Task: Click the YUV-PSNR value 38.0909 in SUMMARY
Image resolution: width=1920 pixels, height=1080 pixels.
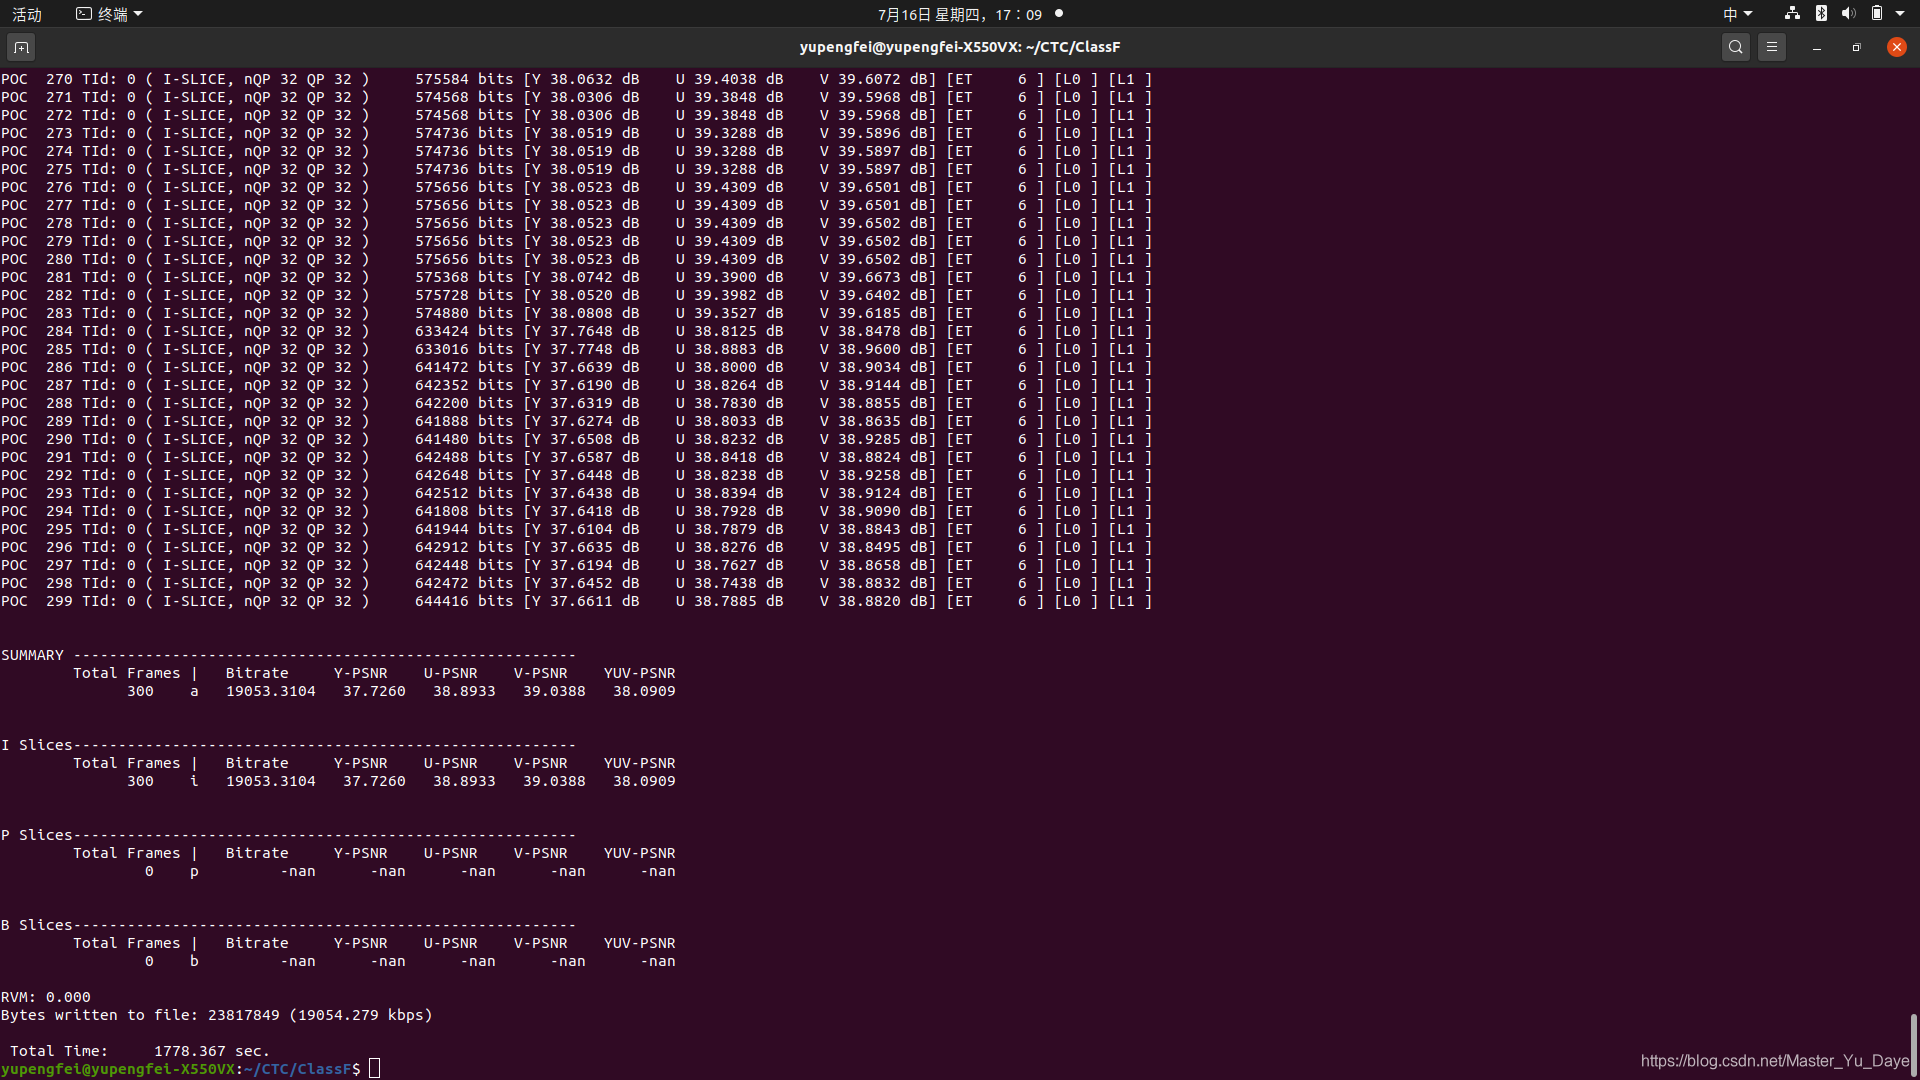Action: [644, 691]
